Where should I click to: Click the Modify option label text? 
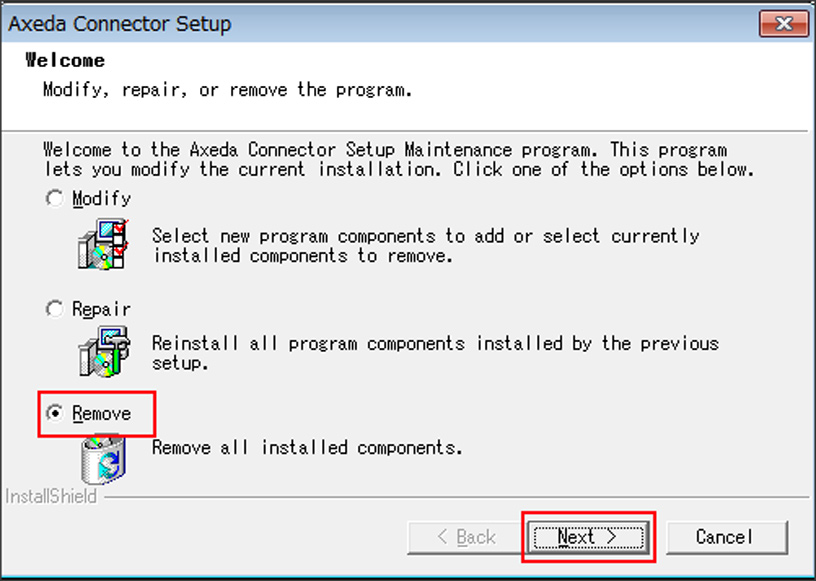[x=101, y=199]
